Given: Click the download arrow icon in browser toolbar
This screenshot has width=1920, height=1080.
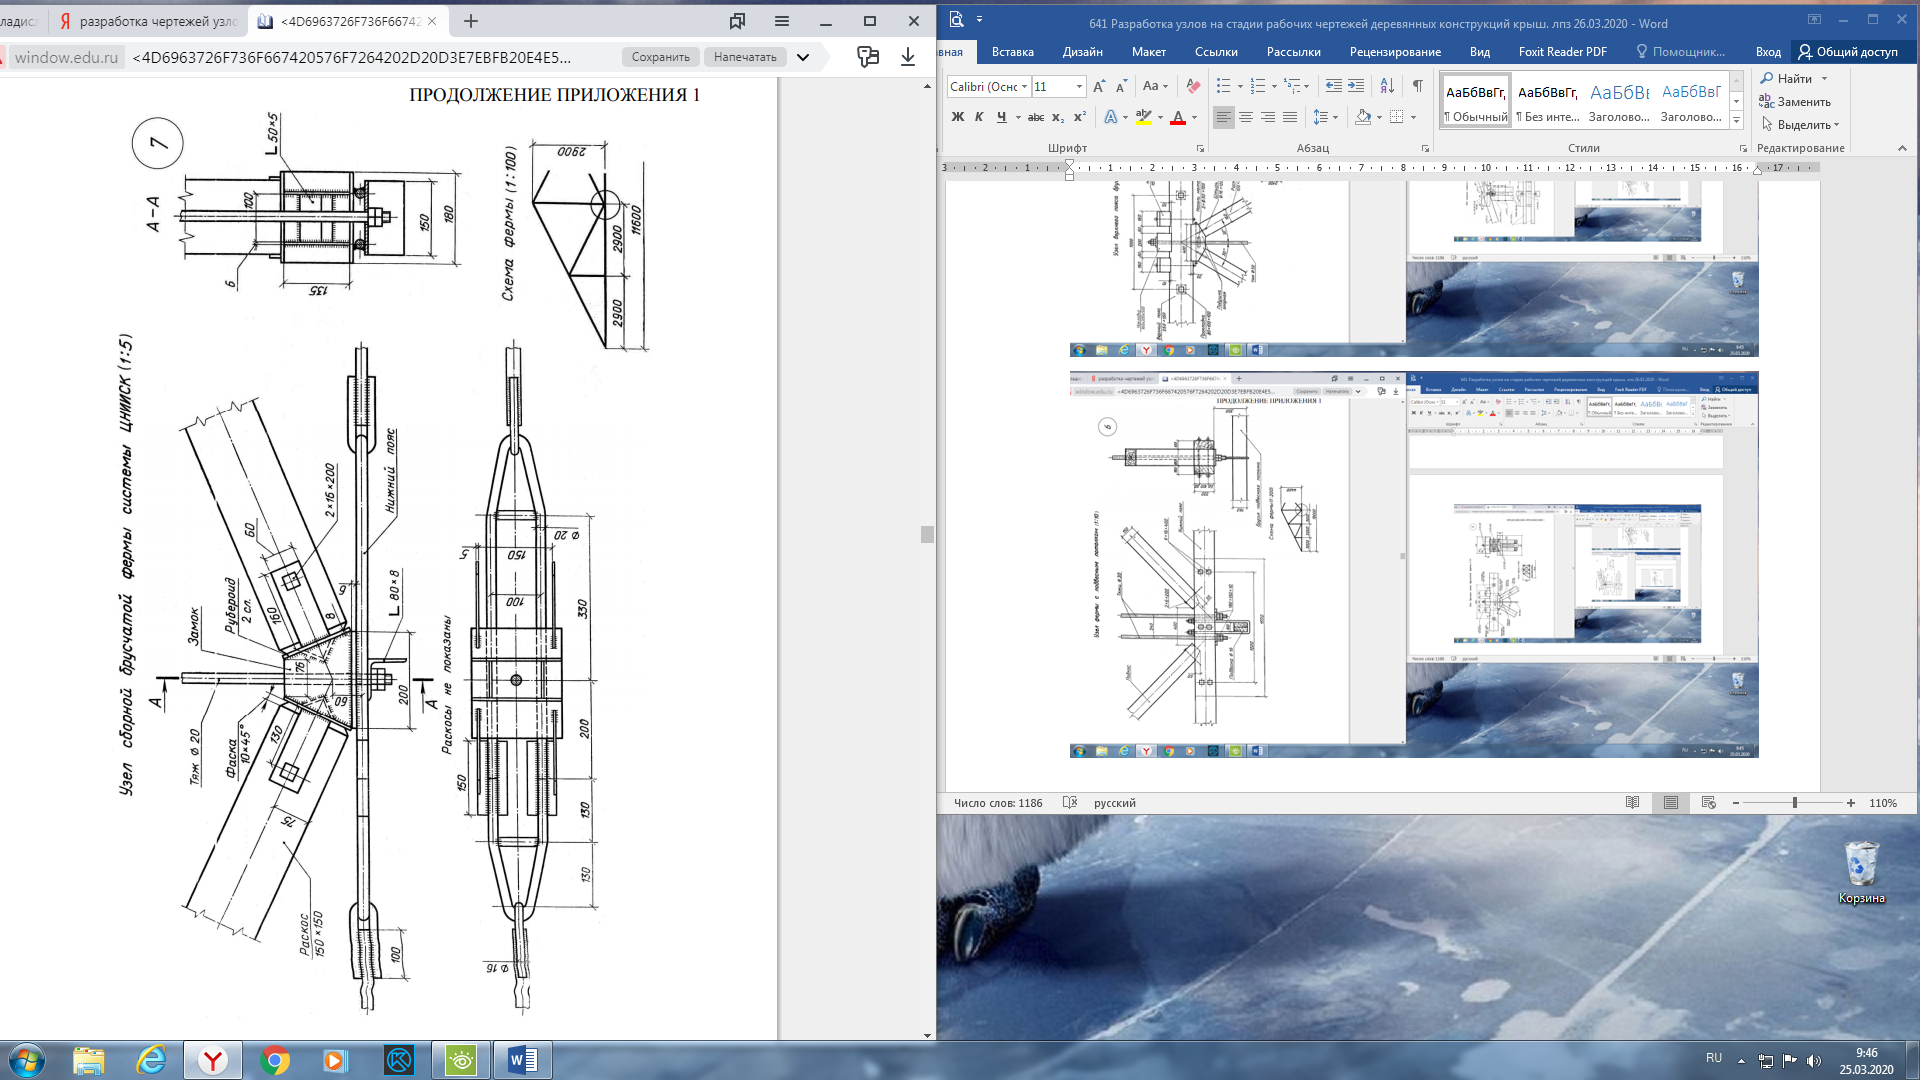Looking at the screenshot, I should (x=908, y=57).
